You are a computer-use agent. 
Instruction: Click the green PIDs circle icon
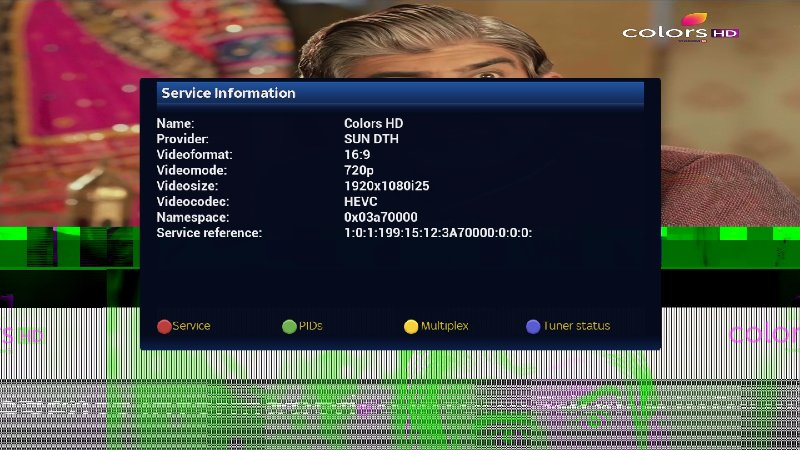289,327
